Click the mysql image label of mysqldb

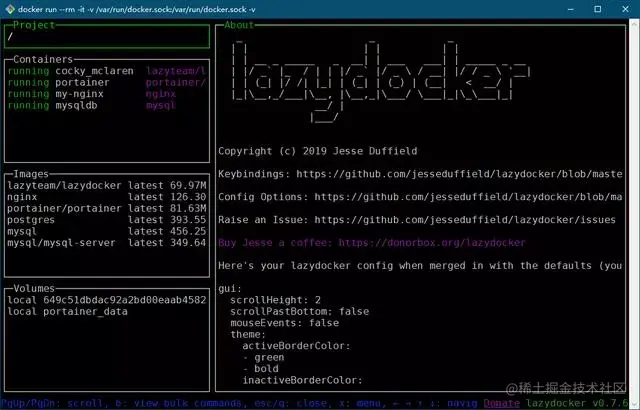[x=160, y=105]
